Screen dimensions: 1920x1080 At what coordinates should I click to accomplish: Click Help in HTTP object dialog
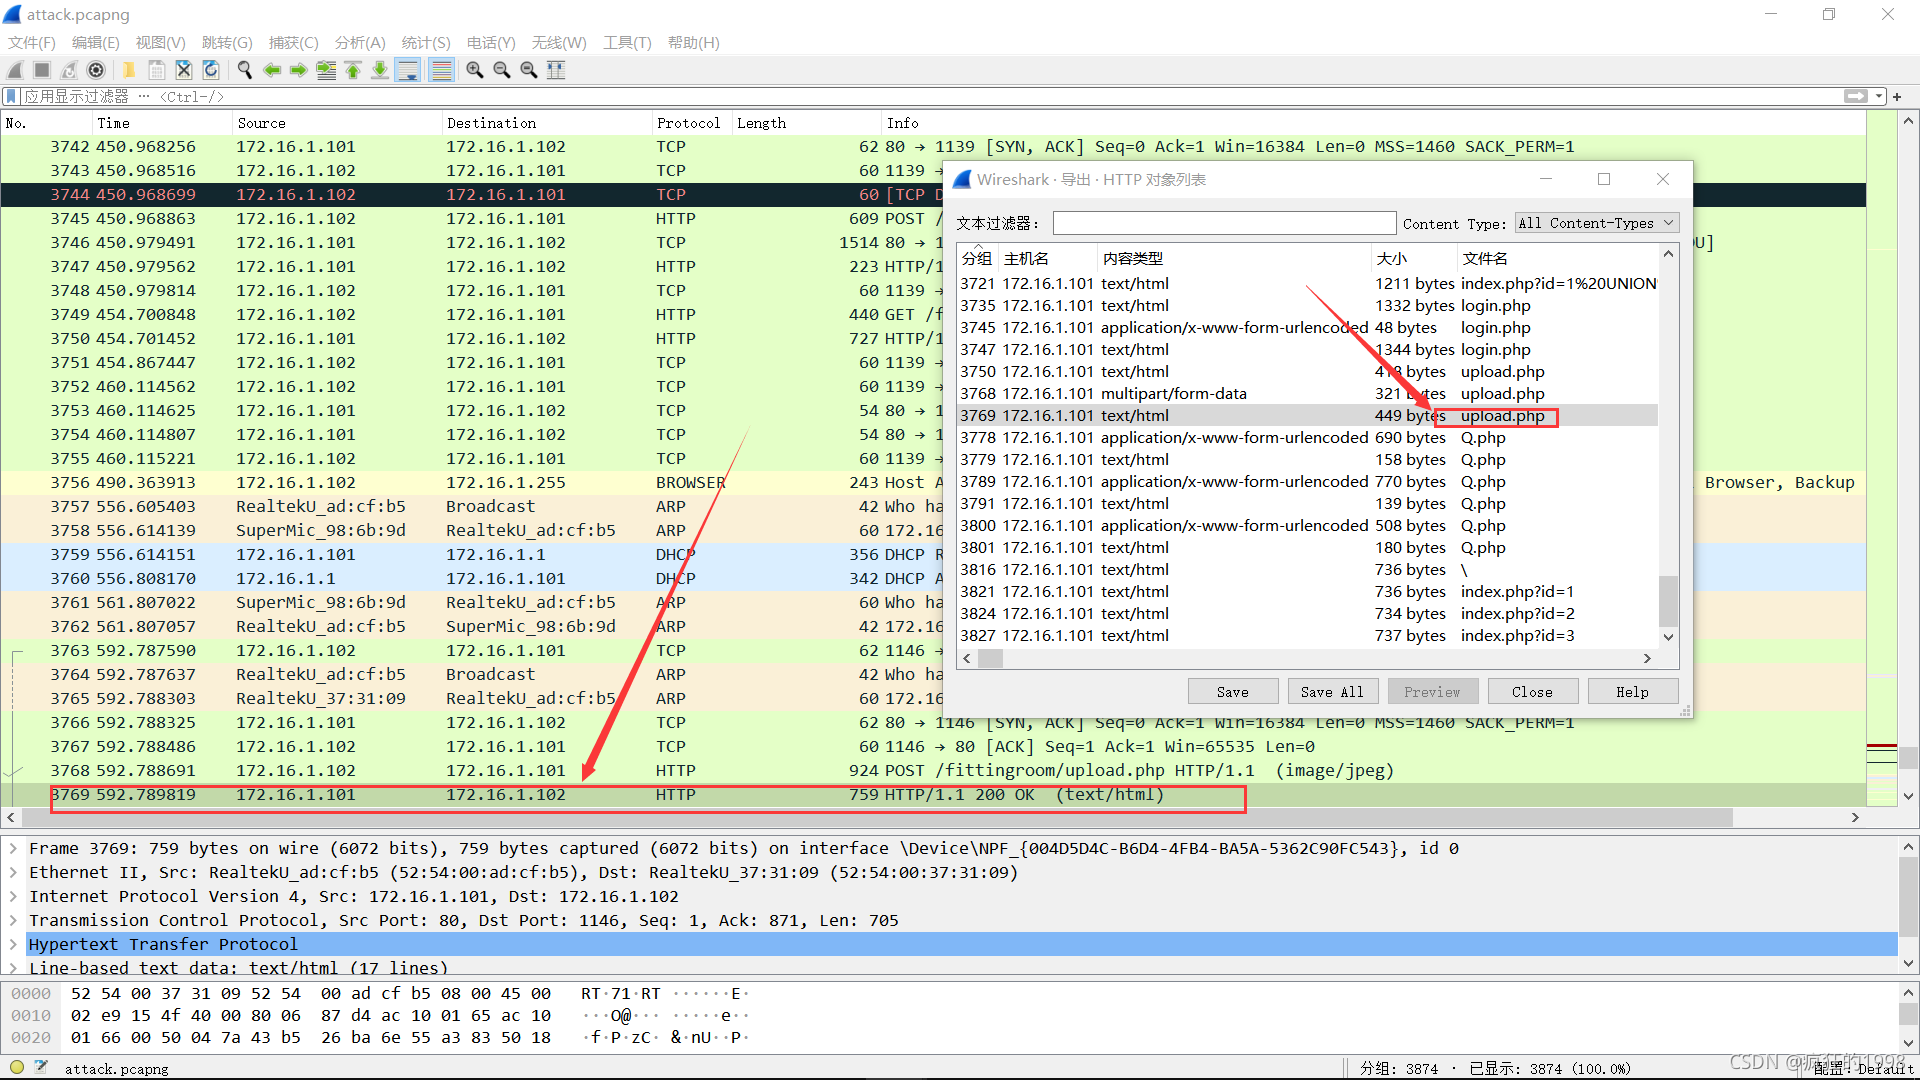tap(1632, 692)
